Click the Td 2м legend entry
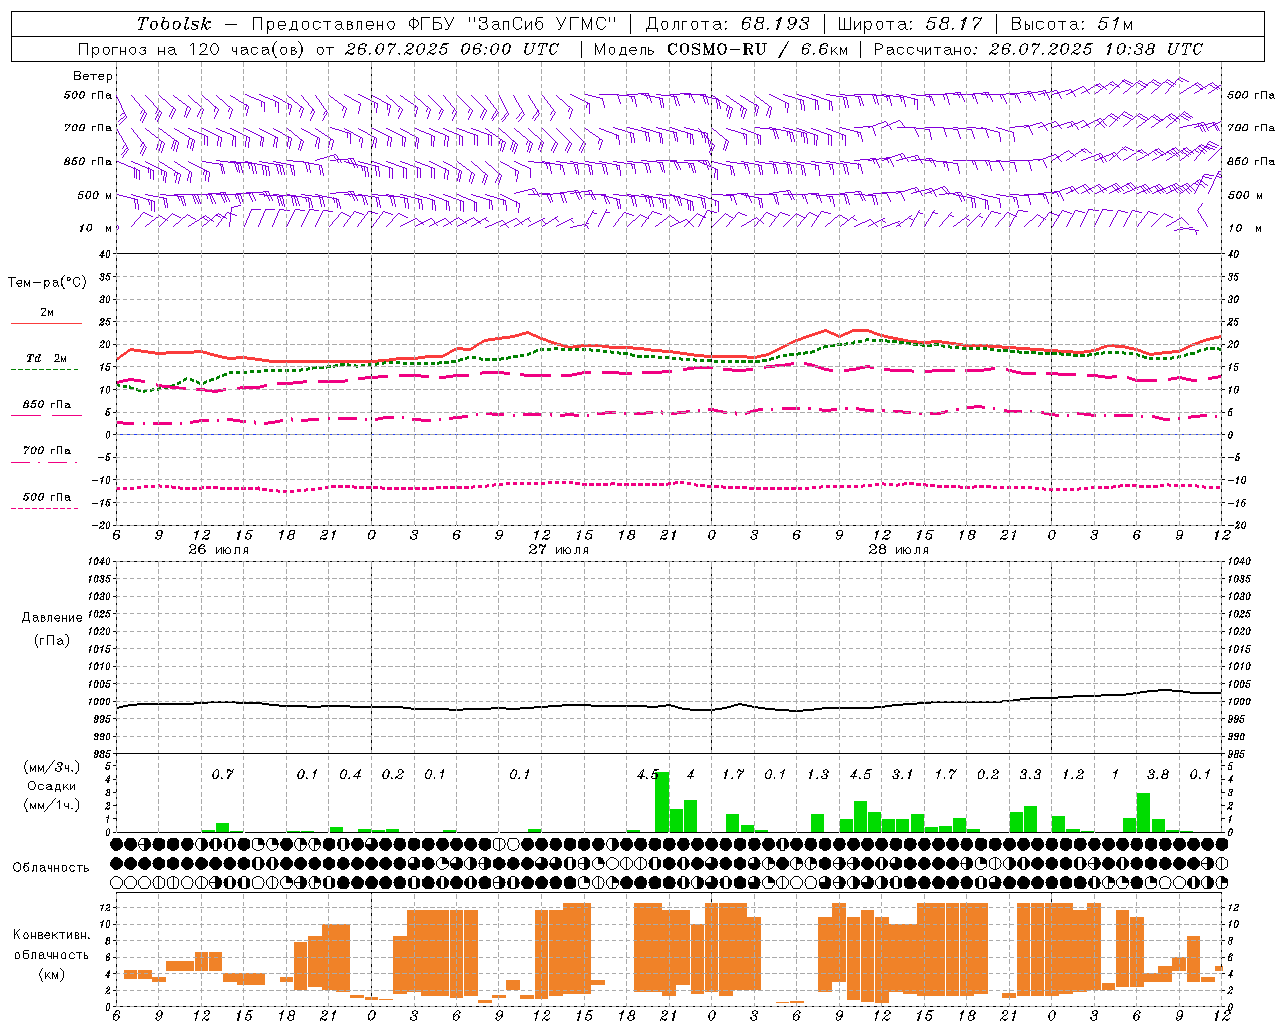This screenshot has height=1024, width=1280. (x=46, y=358)
